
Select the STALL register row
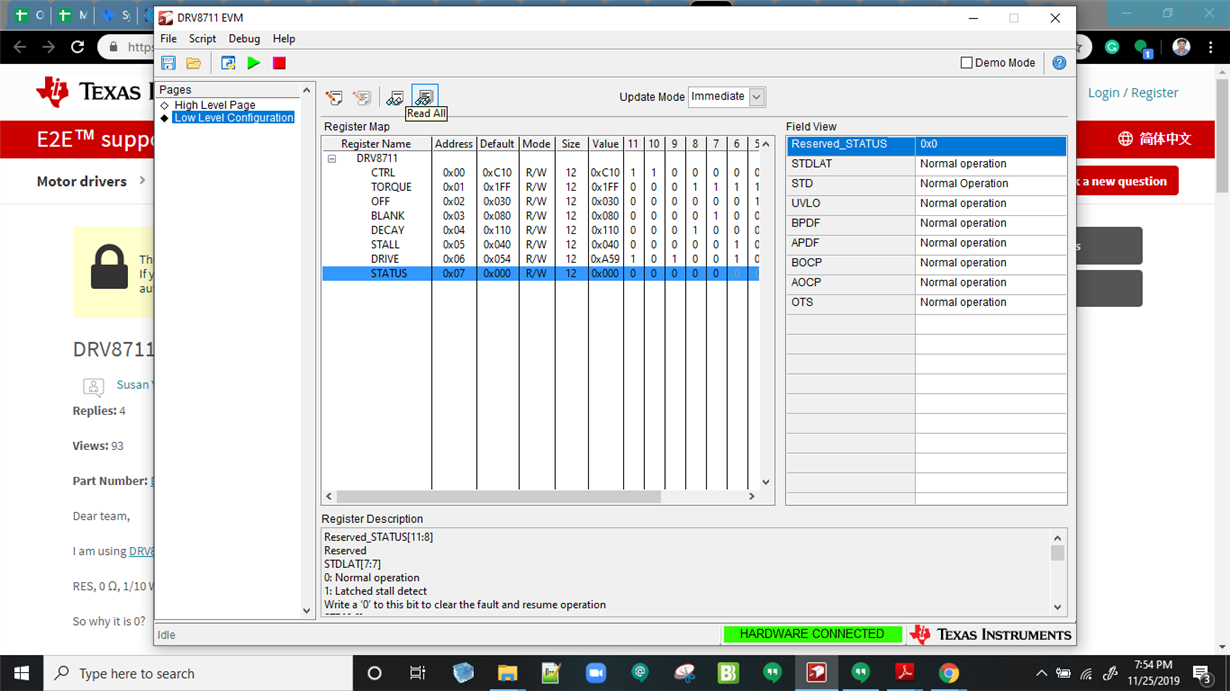click(541, 245)
